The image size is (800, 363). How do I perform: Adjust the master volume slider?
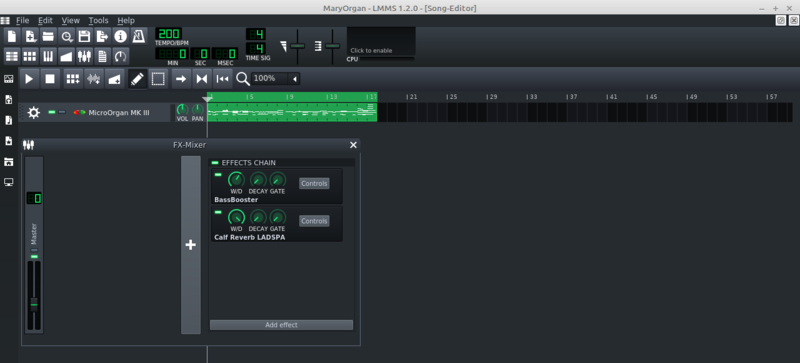297,46
